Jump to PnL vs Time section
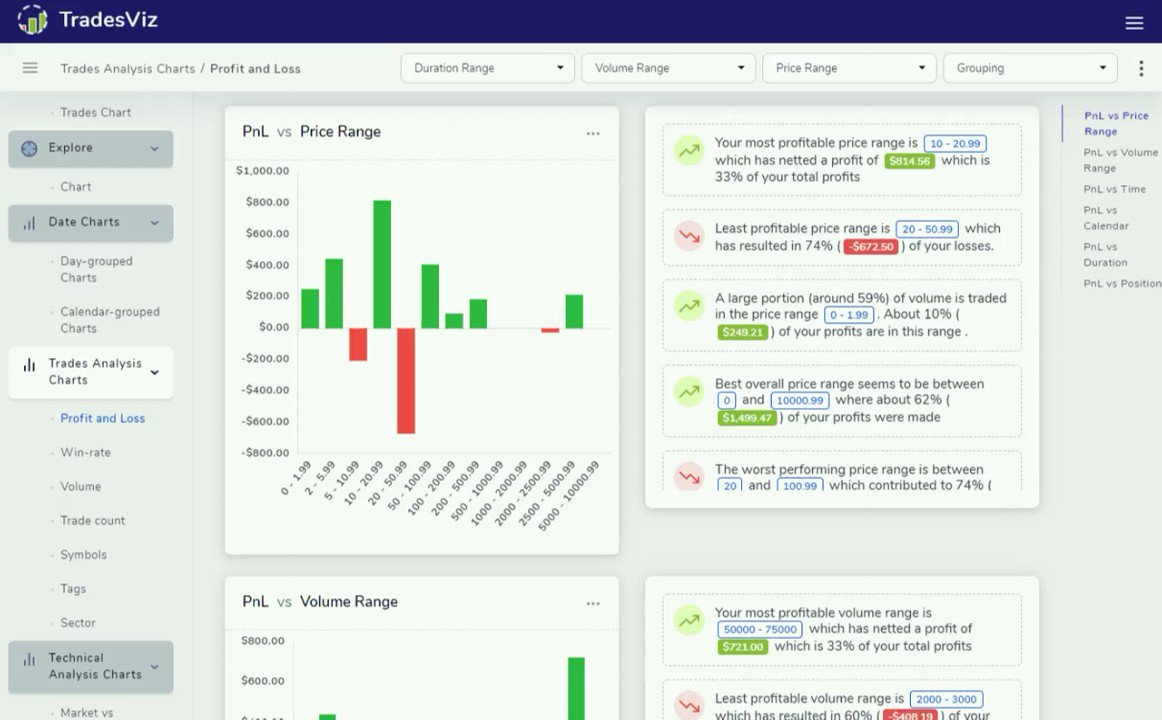The height and width of the screenshot is (720, 1162). tap(1114, 189)
